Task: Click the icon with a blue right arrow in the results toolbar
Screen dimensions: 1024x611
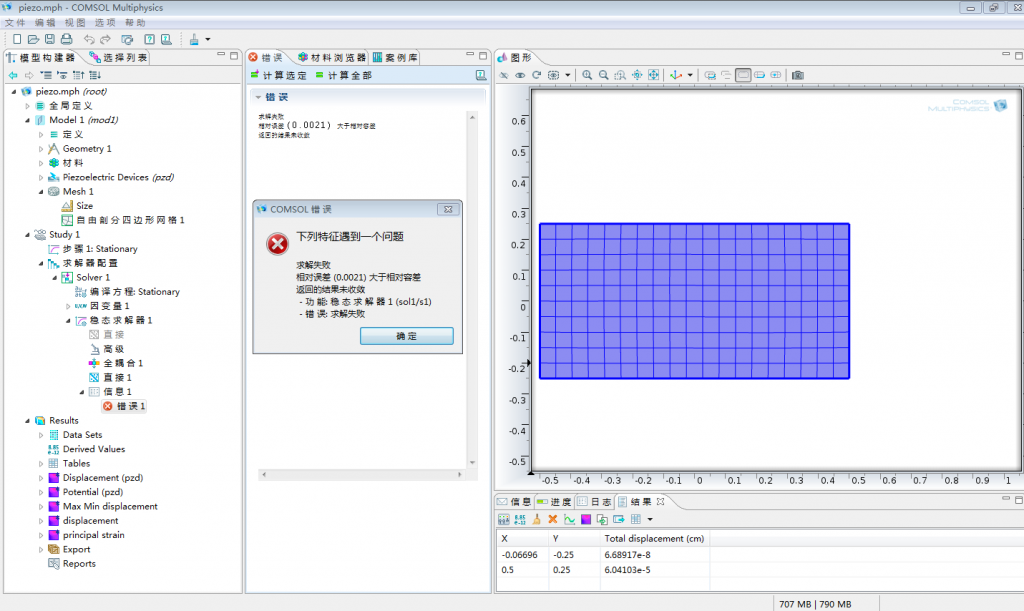Action: click(x=618, y=519)
